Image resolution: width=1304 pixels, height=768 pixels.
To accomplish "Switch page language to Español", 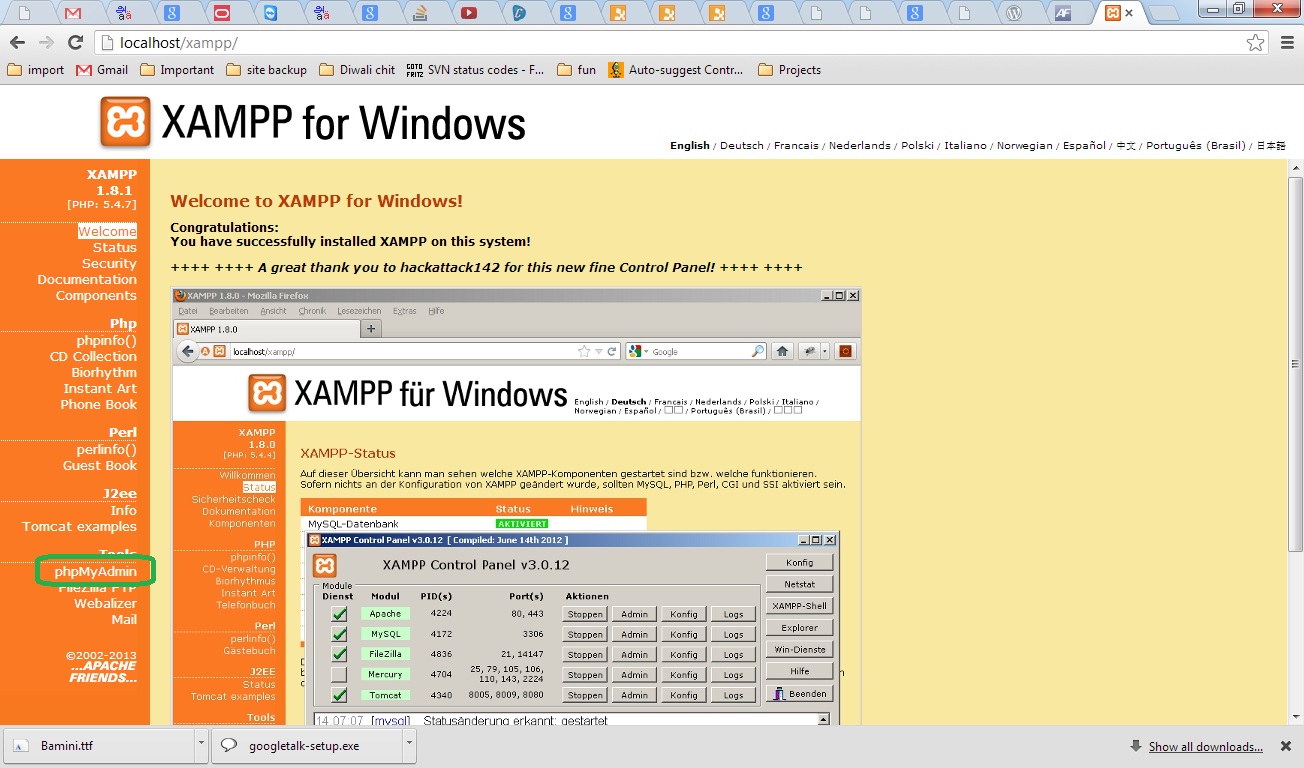I will coord(1084,146).
